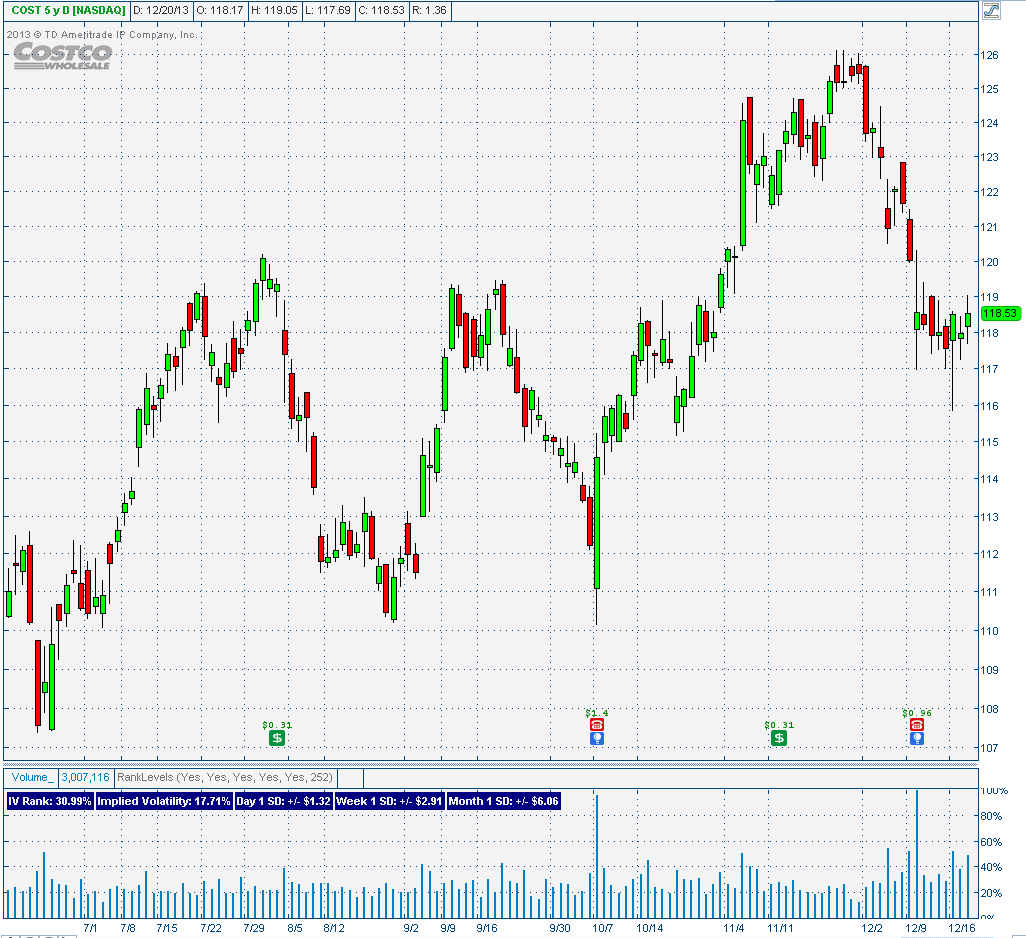The height and width of the screenshot is (938, 1026).
Task: Click the COST 5 y D [NASDAQ] symbol header
Action: (67, 9)
